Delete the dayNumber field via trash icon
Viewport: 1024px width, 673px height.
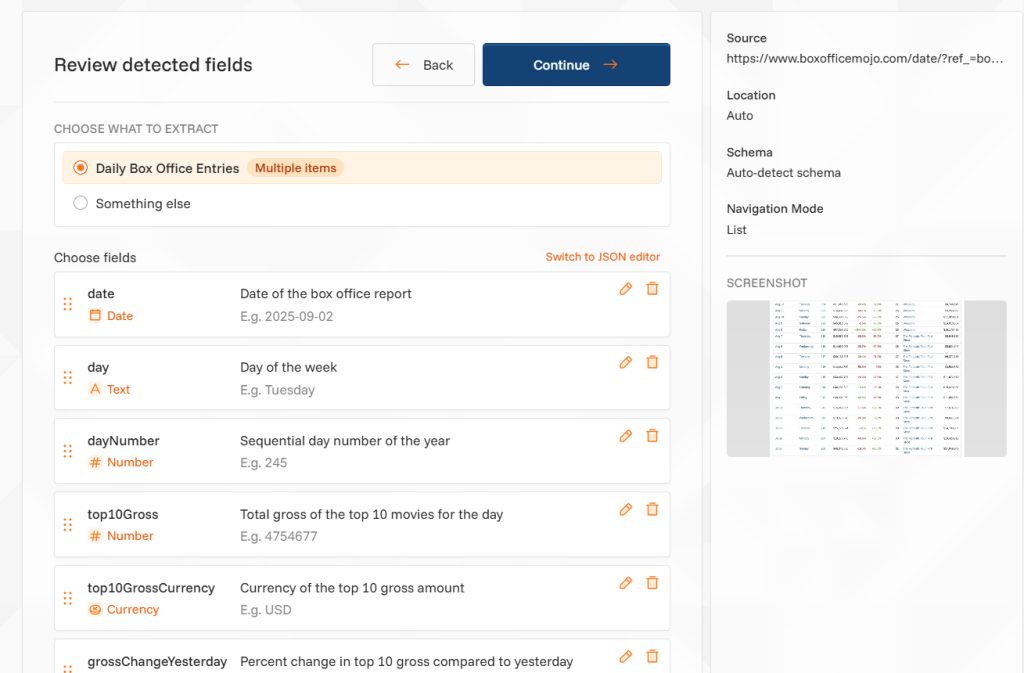click(652, 436)
